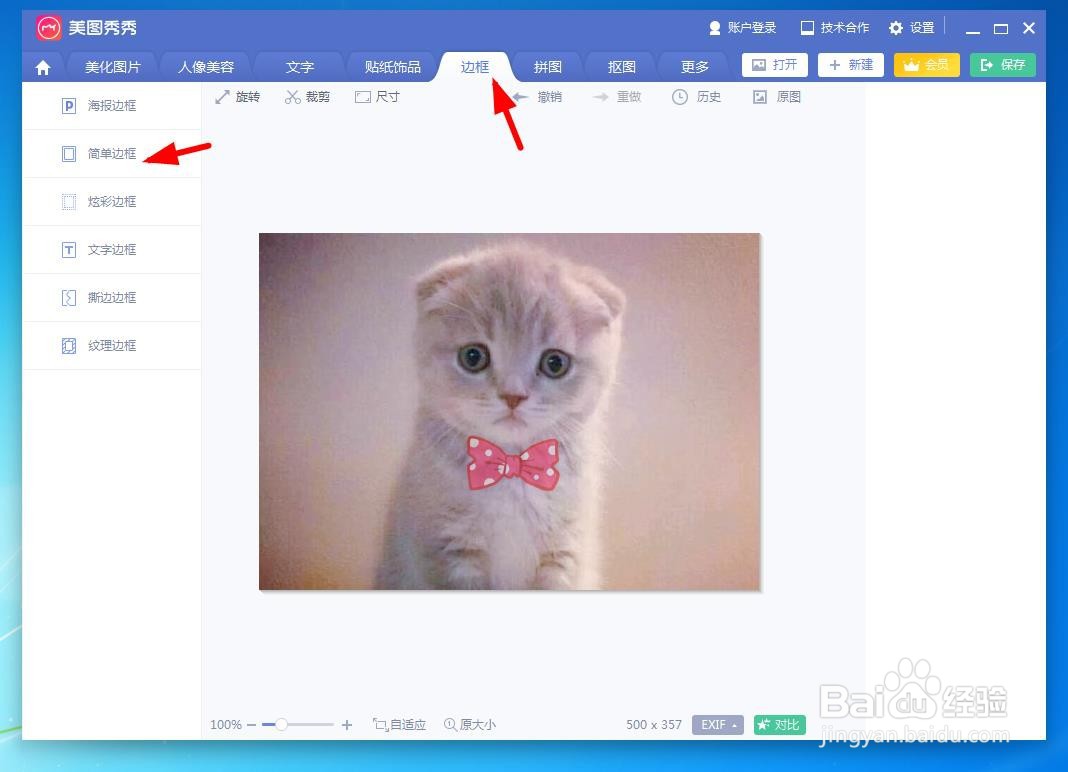Switch to the 文字 tab
The width and height of the screenshot is (1068, 772).
tap(299, 67)
